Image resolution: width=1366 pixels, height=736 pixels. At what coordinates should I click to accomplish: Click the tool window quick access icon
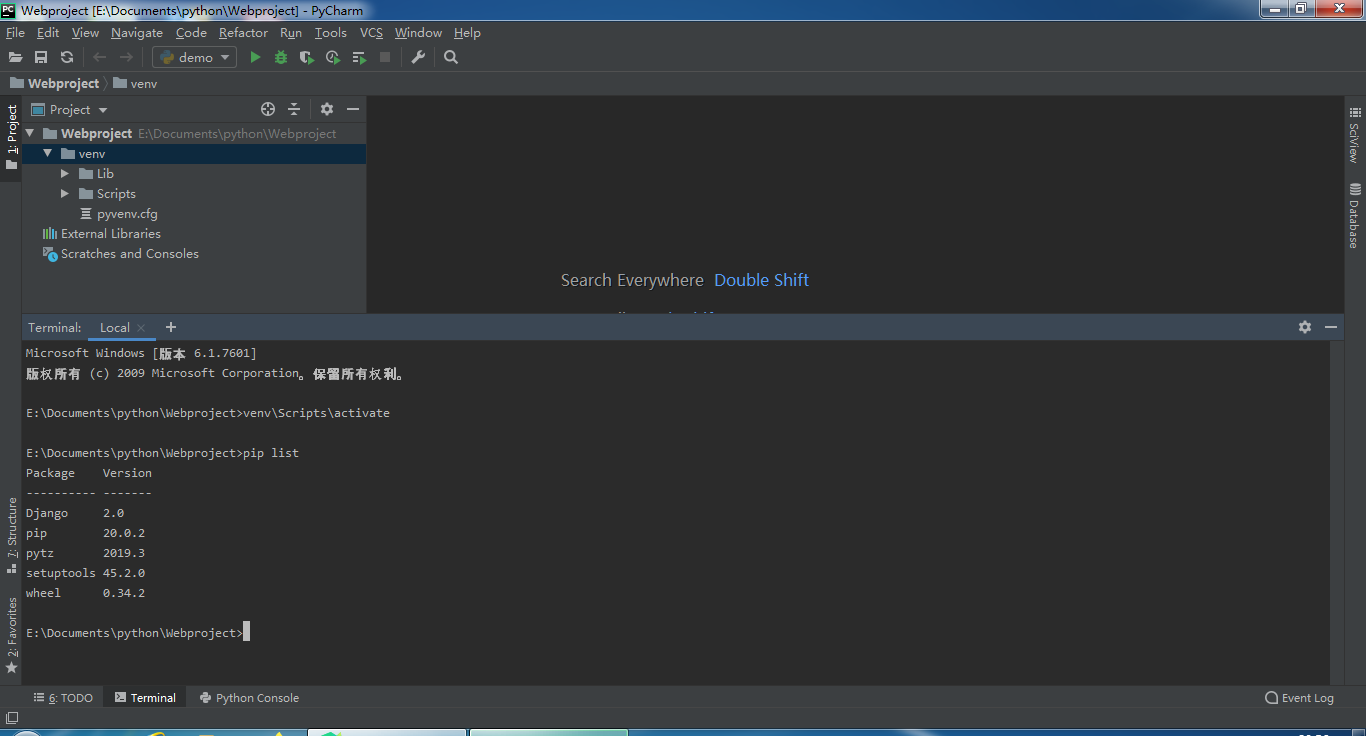point(11,717)
